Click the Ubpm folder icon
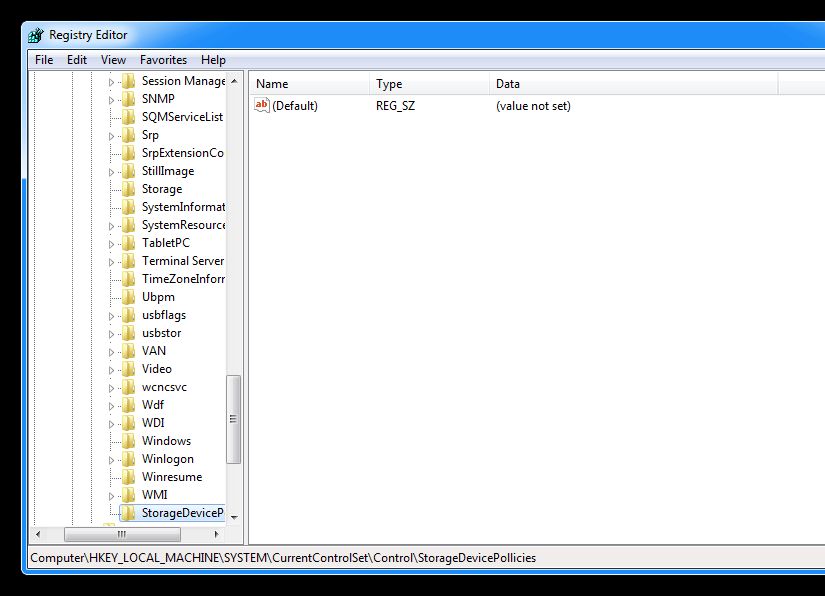Viewport: 825px width, 596px height. (128, 297)
